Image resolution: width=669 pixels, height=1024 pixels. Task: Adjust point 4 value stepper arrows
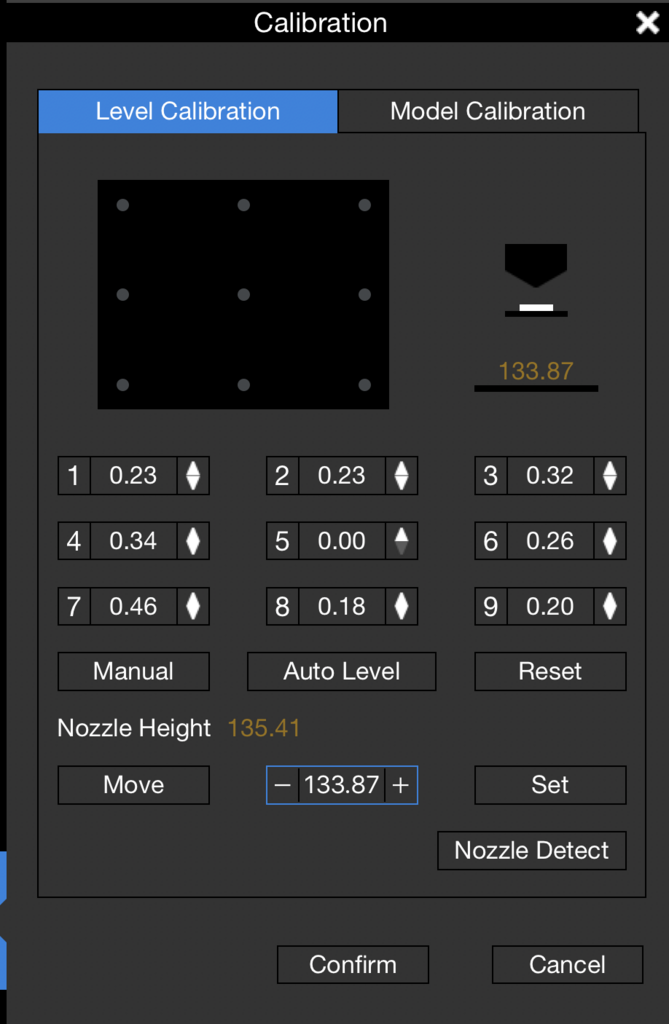pyautogui.click(x=193, y=541)
